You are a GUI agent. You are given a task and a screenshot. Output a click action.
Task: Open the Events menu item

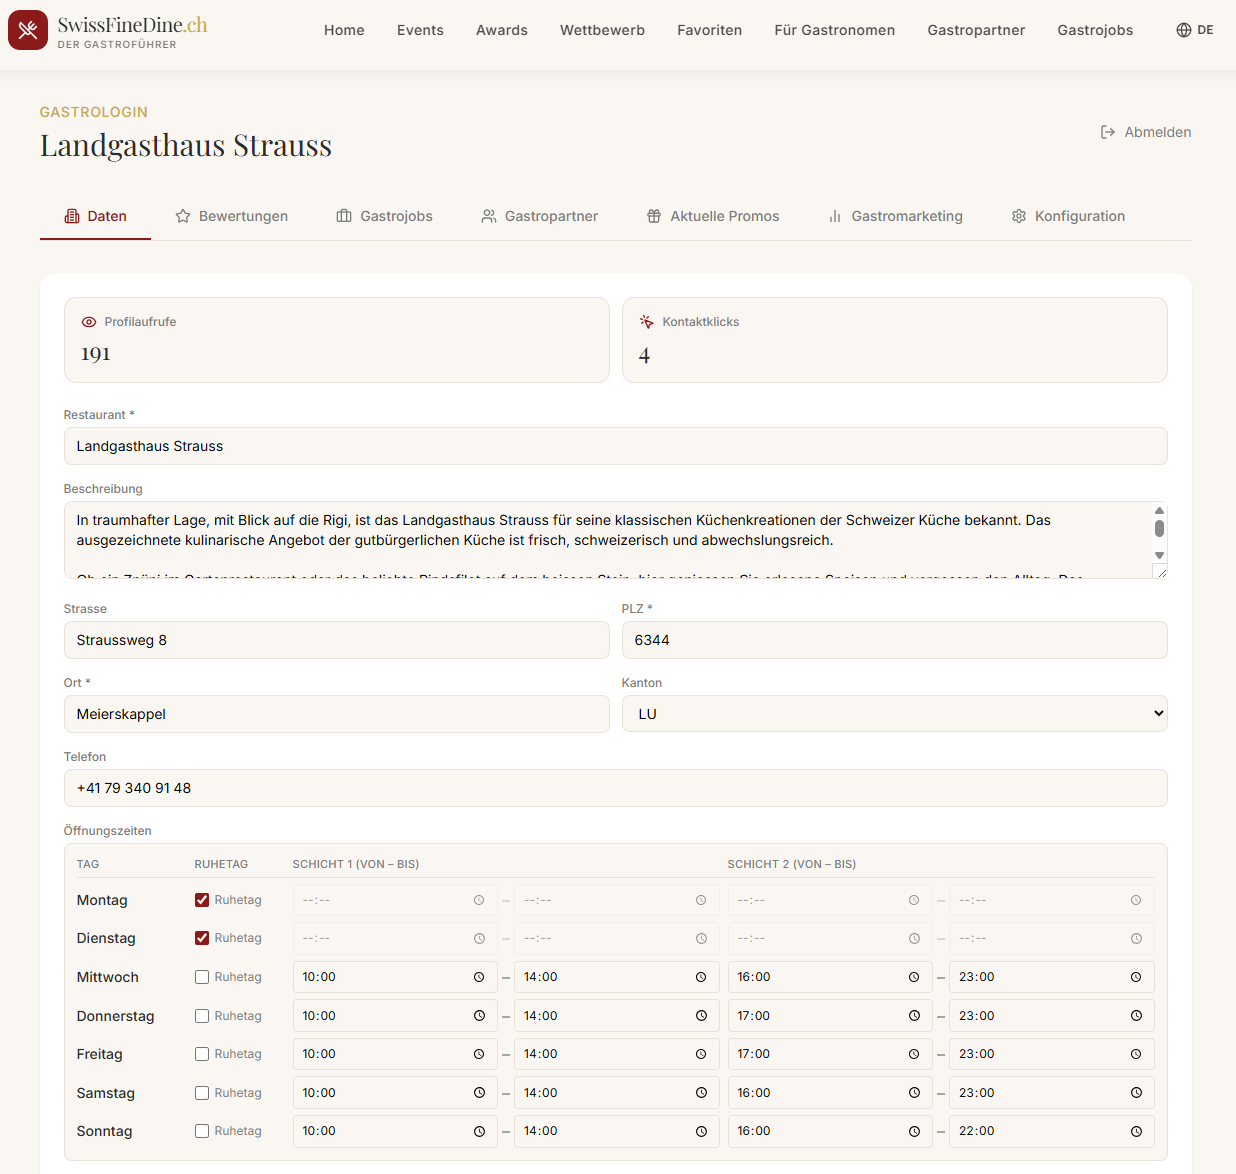(420, 30)
